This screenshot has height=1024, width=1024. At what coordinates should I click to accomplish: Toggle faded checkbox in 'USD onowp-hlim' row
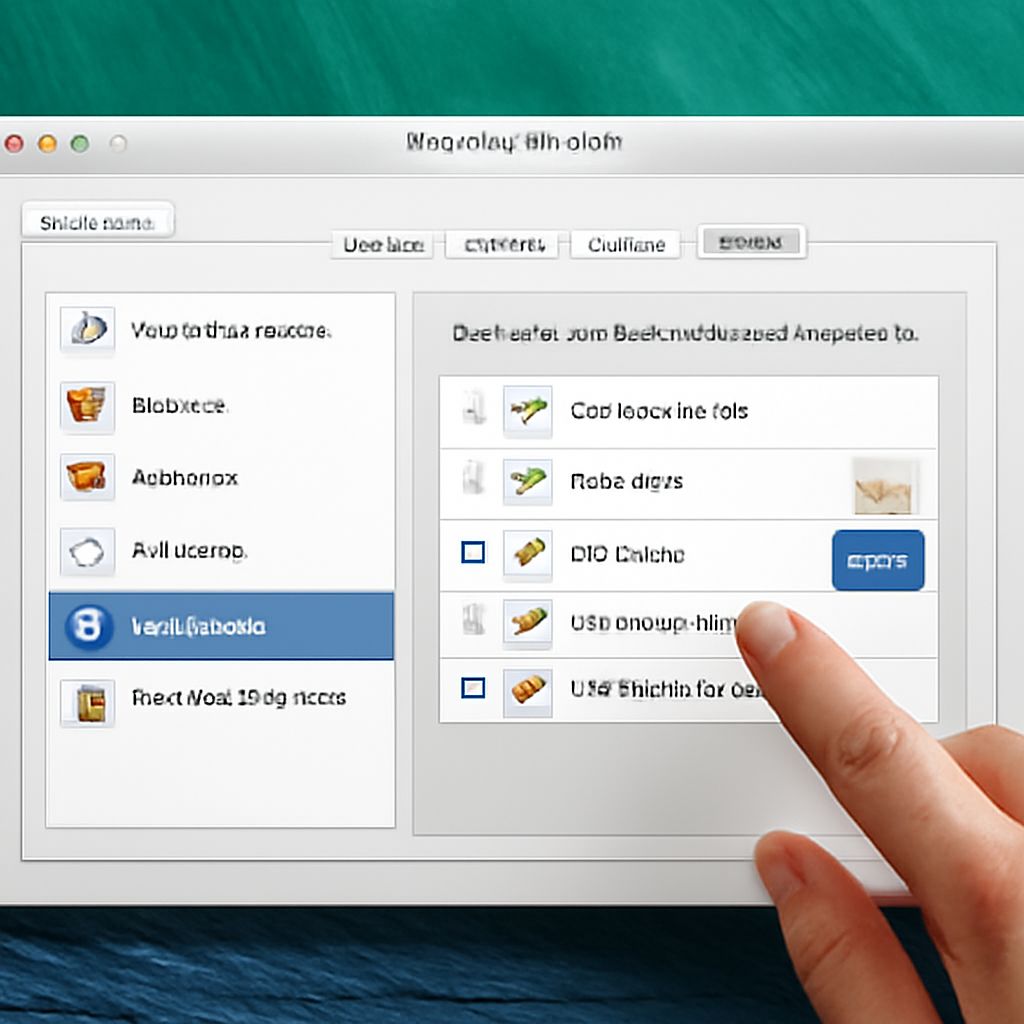pyautogui.click(x=472, y=619)
